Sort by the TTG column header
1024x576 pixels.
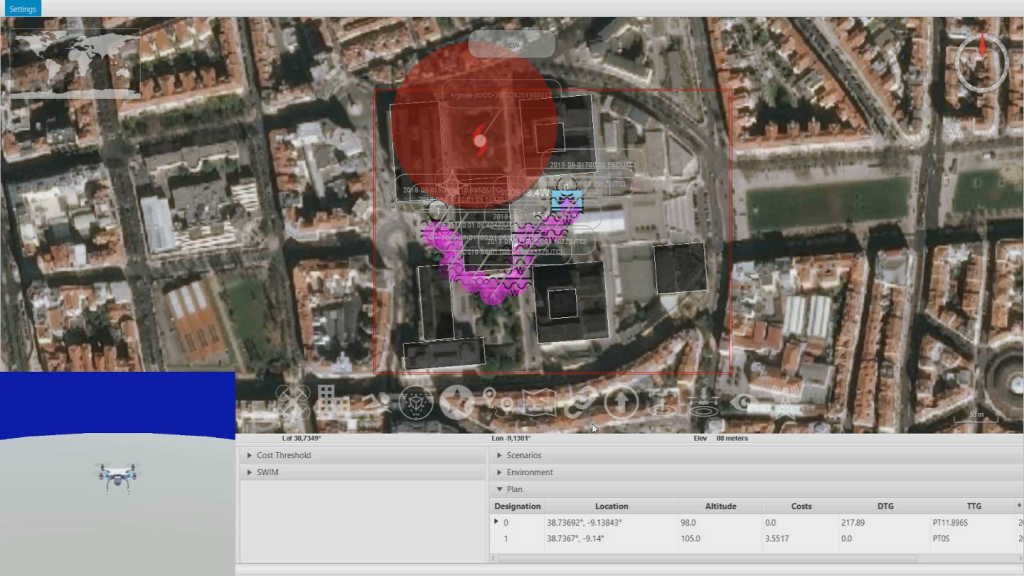(973, 506)
